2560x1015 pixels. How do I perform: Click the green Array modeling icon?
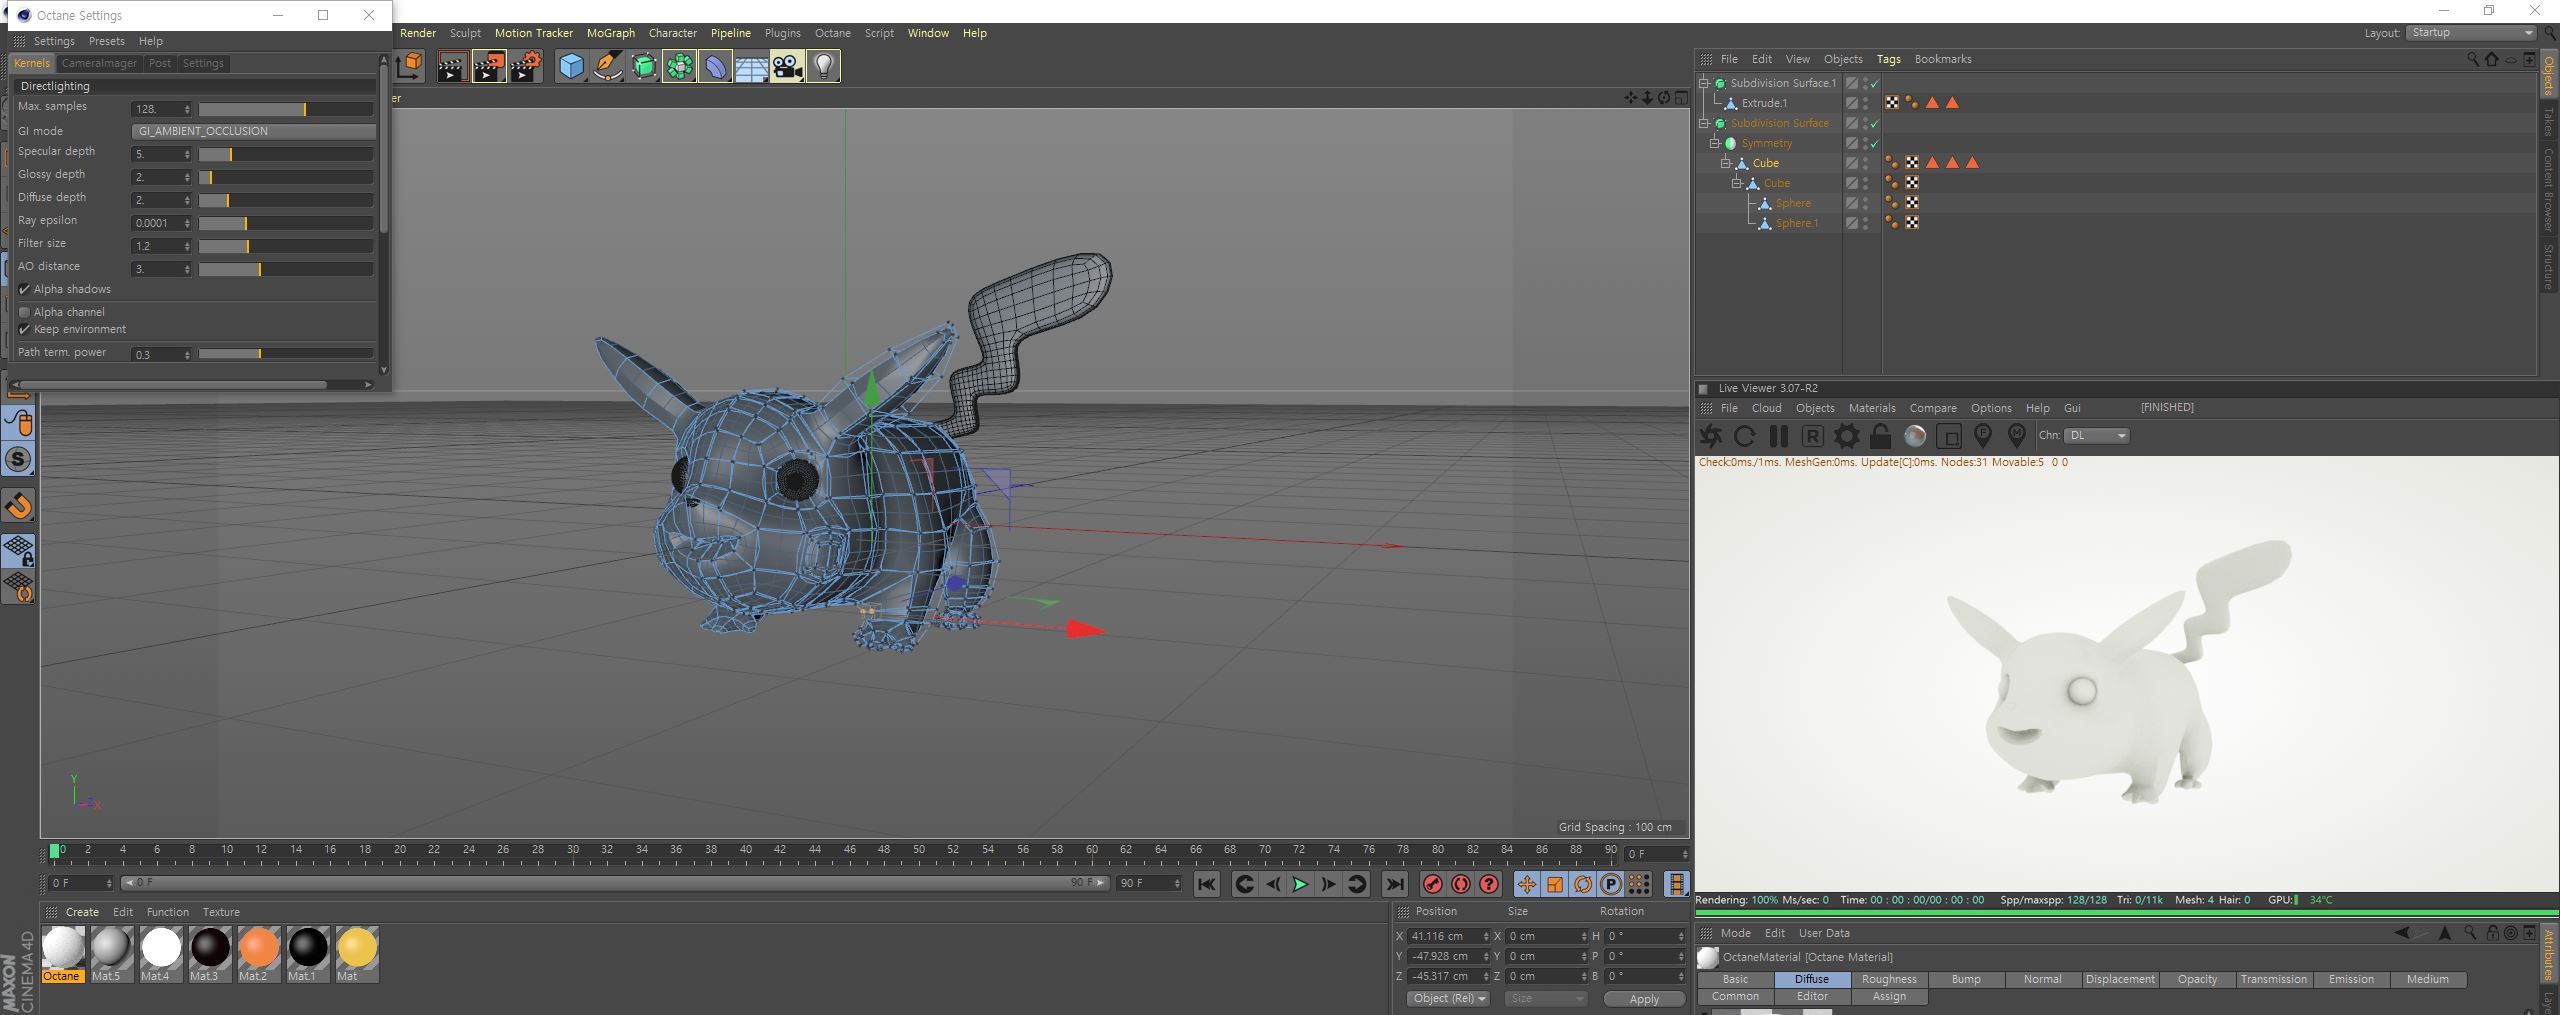coord(679,67)
